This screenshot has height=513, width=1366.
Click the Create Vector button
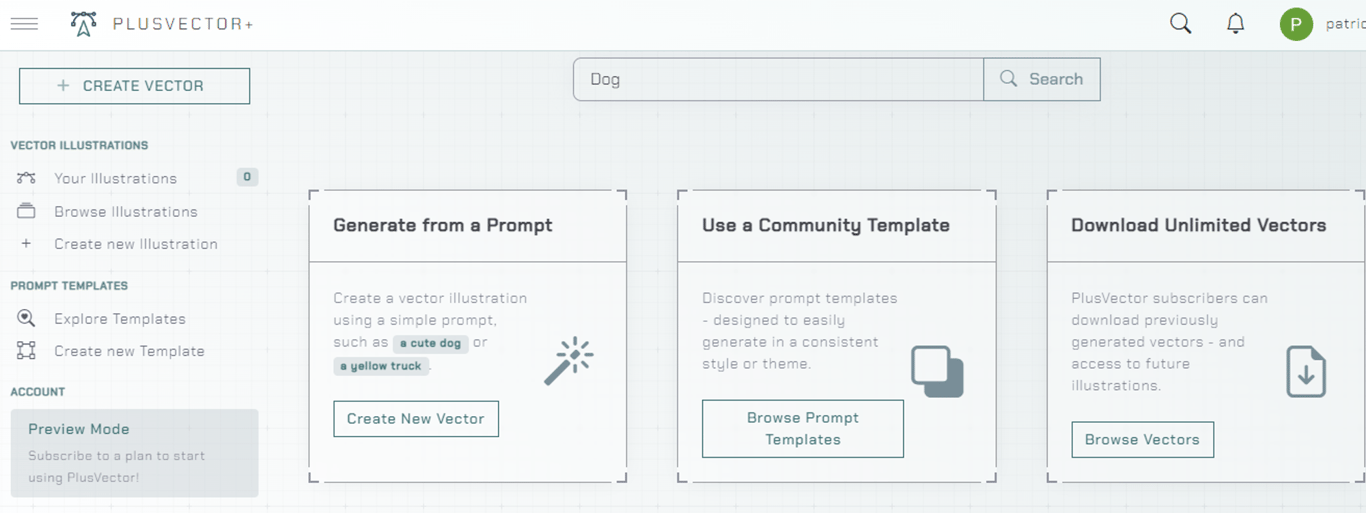[x=134, y=86]
